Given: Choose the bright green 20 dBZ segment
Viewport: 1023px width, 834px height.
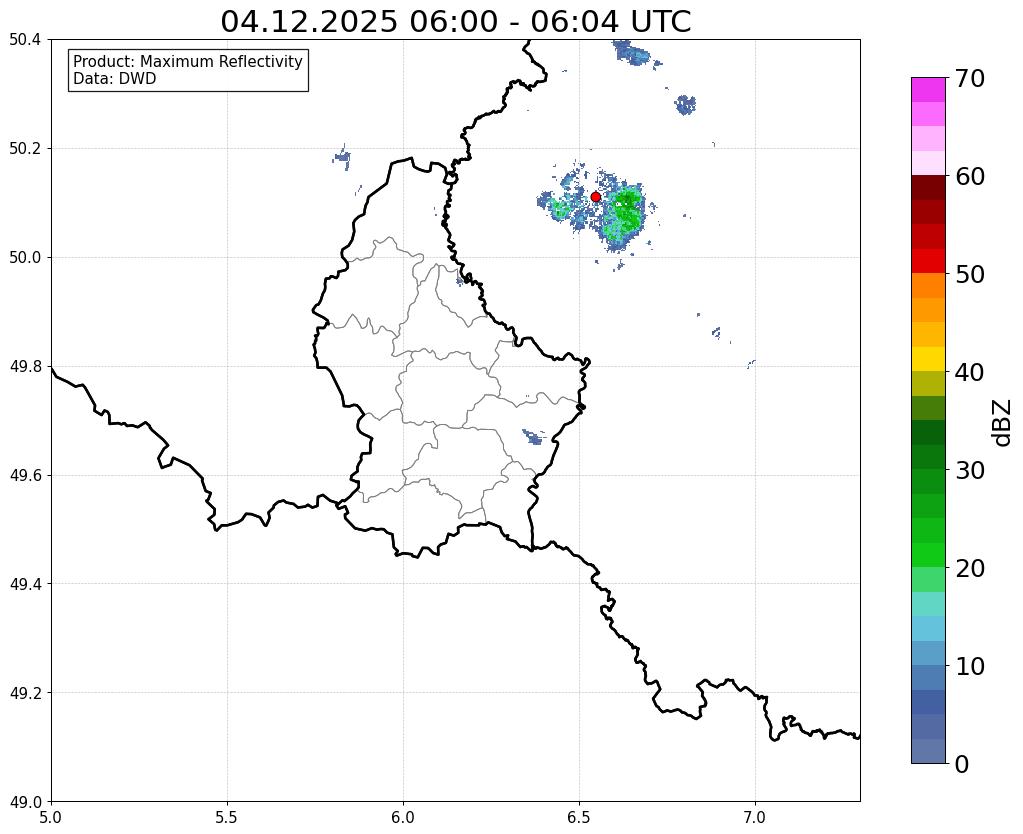Looking at the screenshot, I should (928, 555).
